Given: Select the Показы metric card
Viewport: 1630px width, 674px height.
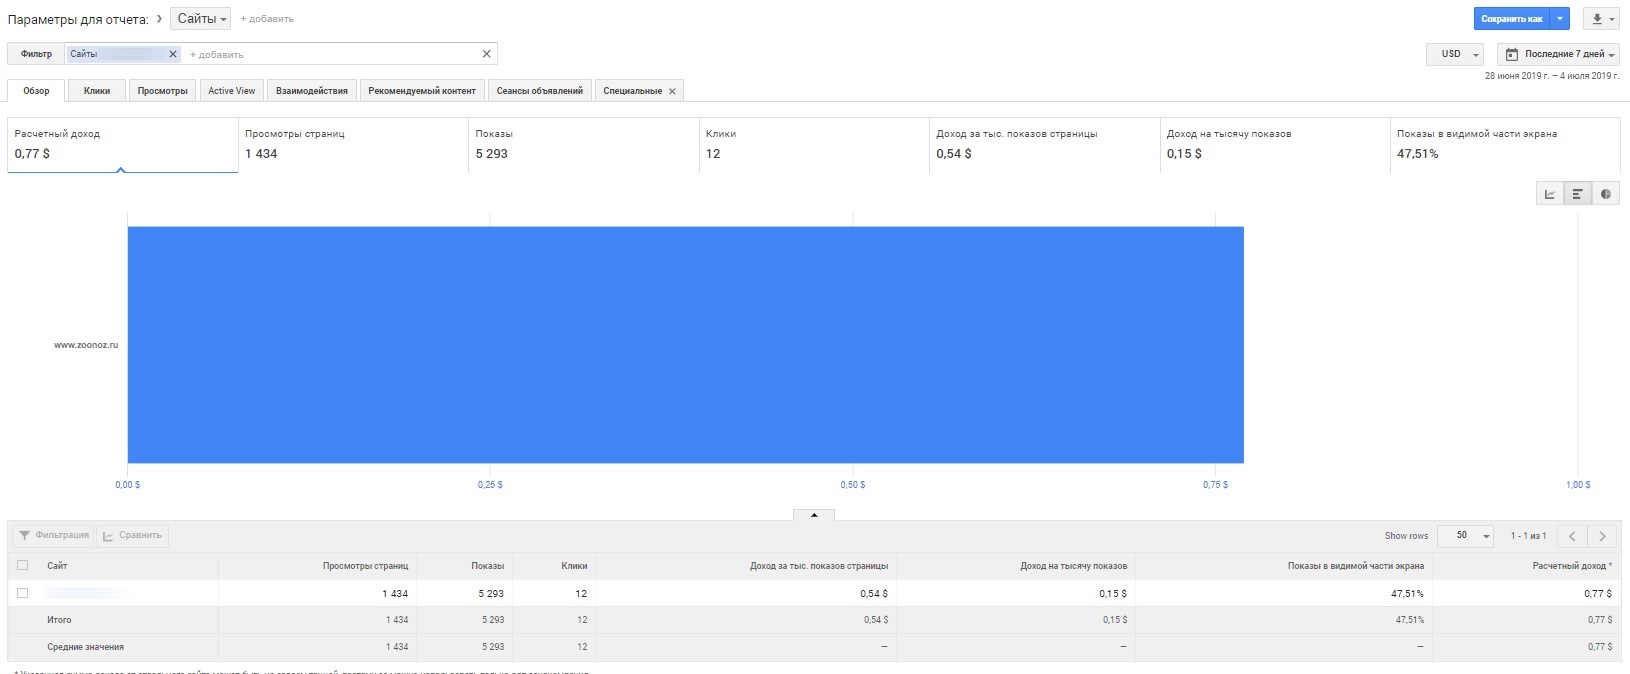Looking at the screenshot, I should [x=584, y=145].
